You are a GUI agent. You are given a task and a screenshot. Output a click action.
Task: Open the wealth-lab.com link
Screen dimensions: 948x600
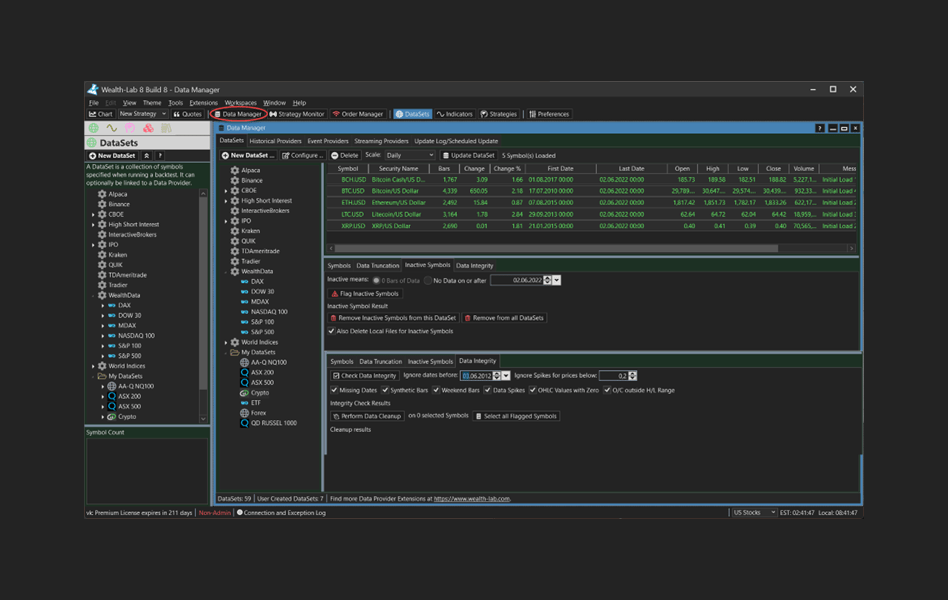click(x=472, y=499)
